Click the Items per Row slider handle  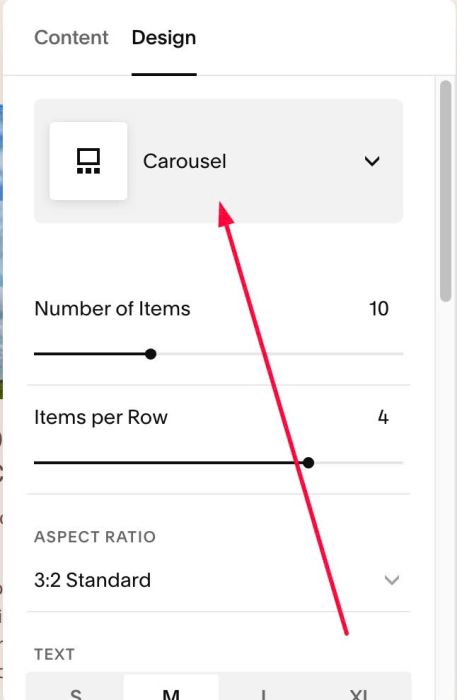(308, 463)
